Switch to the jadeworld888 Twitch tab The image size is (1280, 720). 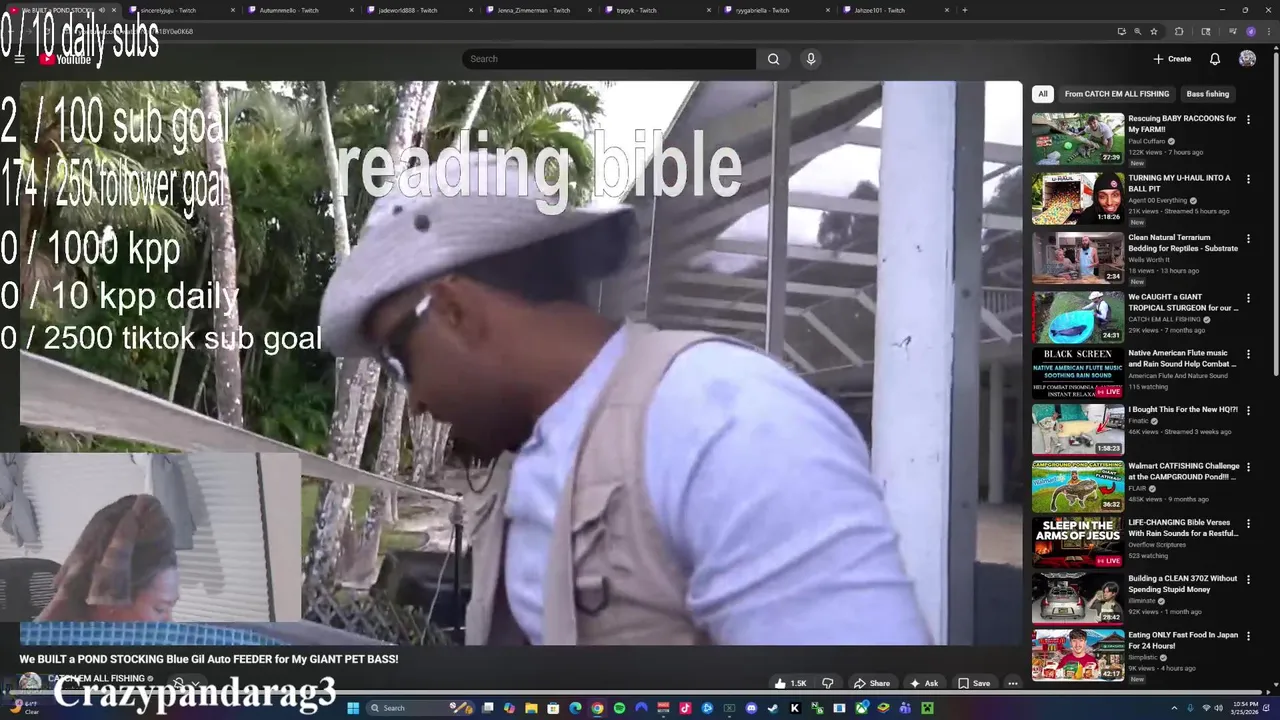coord(417,10)
